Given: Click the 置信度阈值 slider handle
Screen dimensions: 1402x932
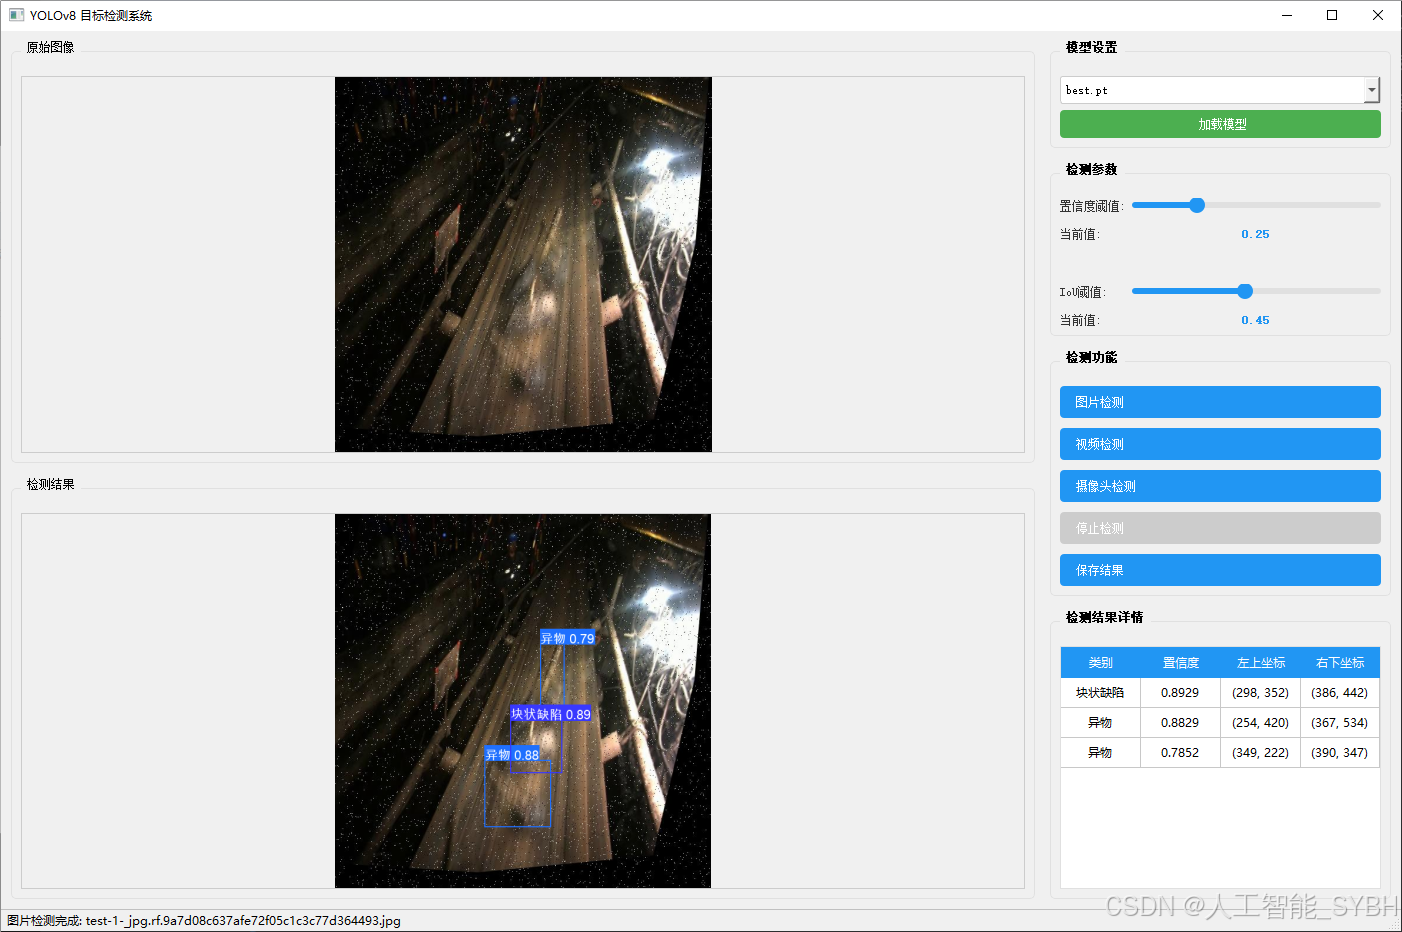Looking at the screenshot, I should [1197, 205].
